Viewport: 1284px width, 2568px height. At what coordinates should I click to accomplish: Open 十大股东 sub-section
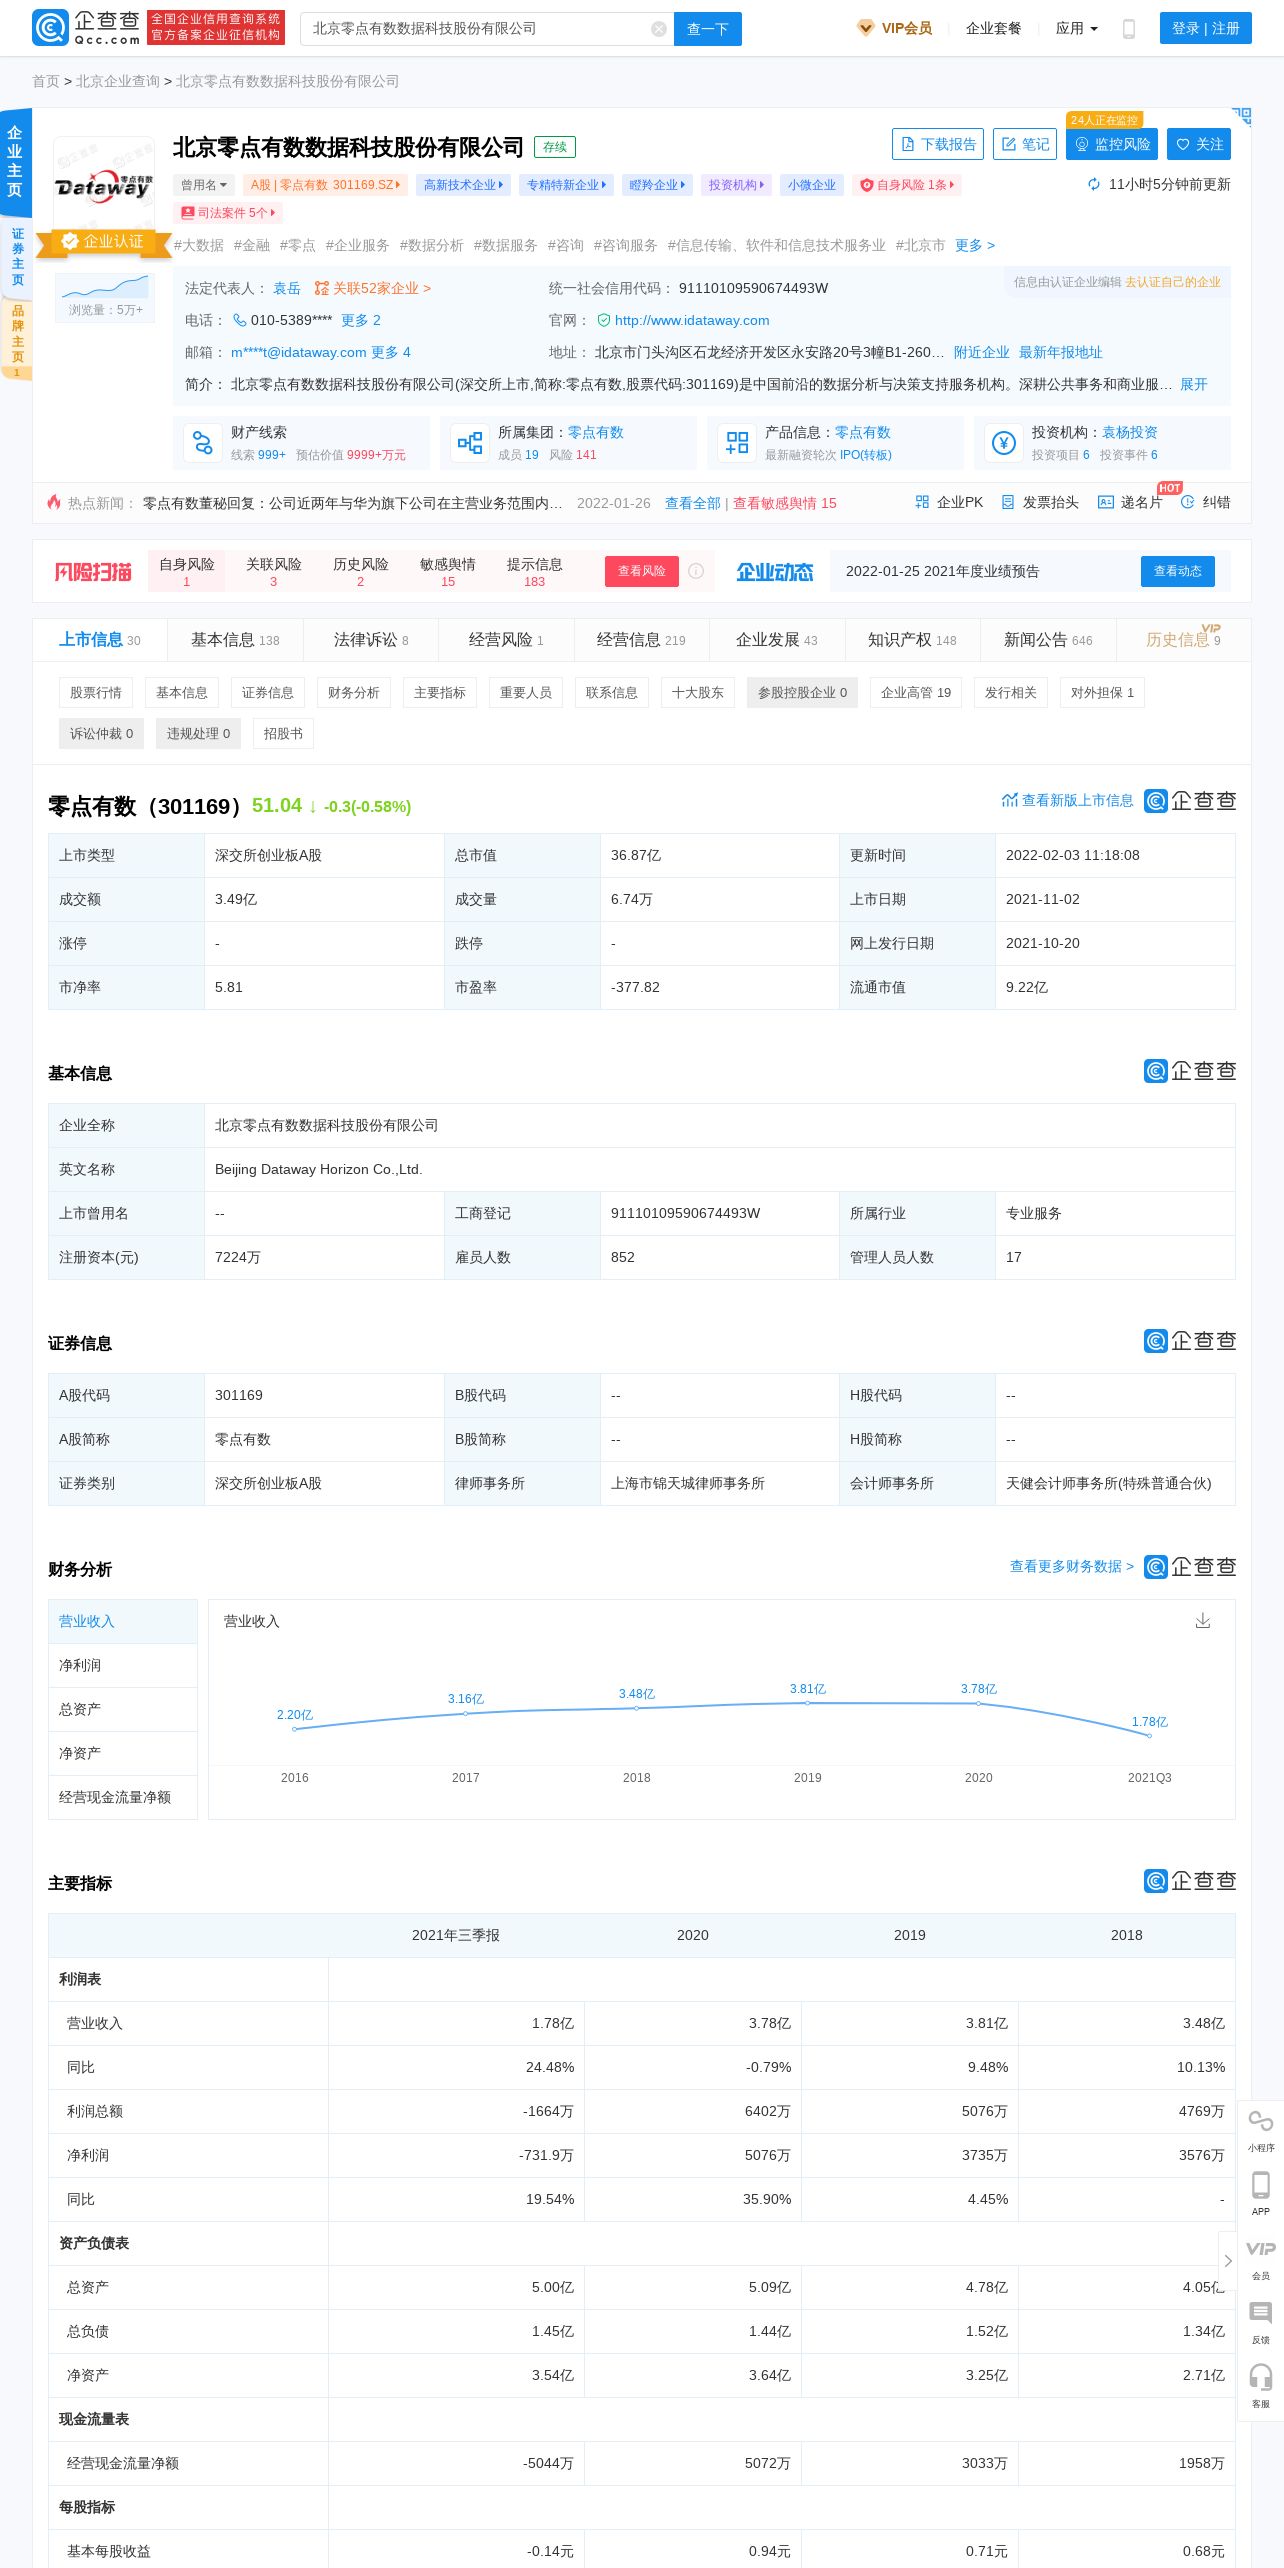(698, 692)
